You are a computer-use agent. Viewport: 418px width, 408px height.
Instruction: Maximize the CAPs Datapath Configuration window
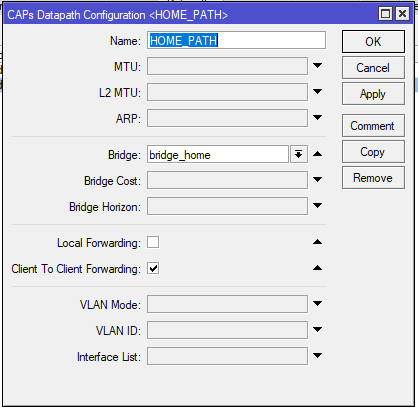tap(386, 14)
